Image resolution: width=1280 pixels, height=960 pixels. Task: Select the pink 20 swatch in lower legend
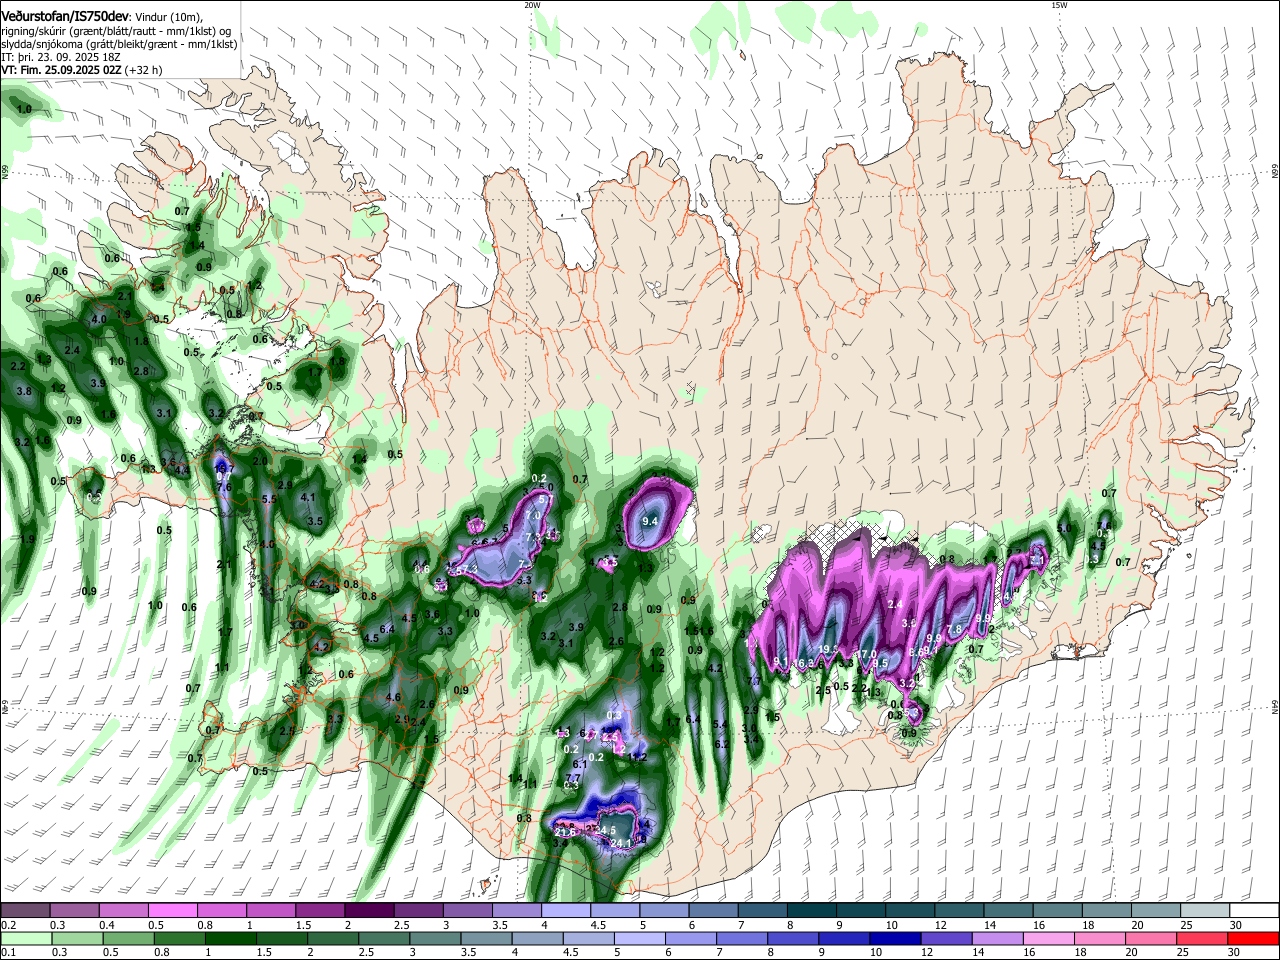tap(1149, 939)
